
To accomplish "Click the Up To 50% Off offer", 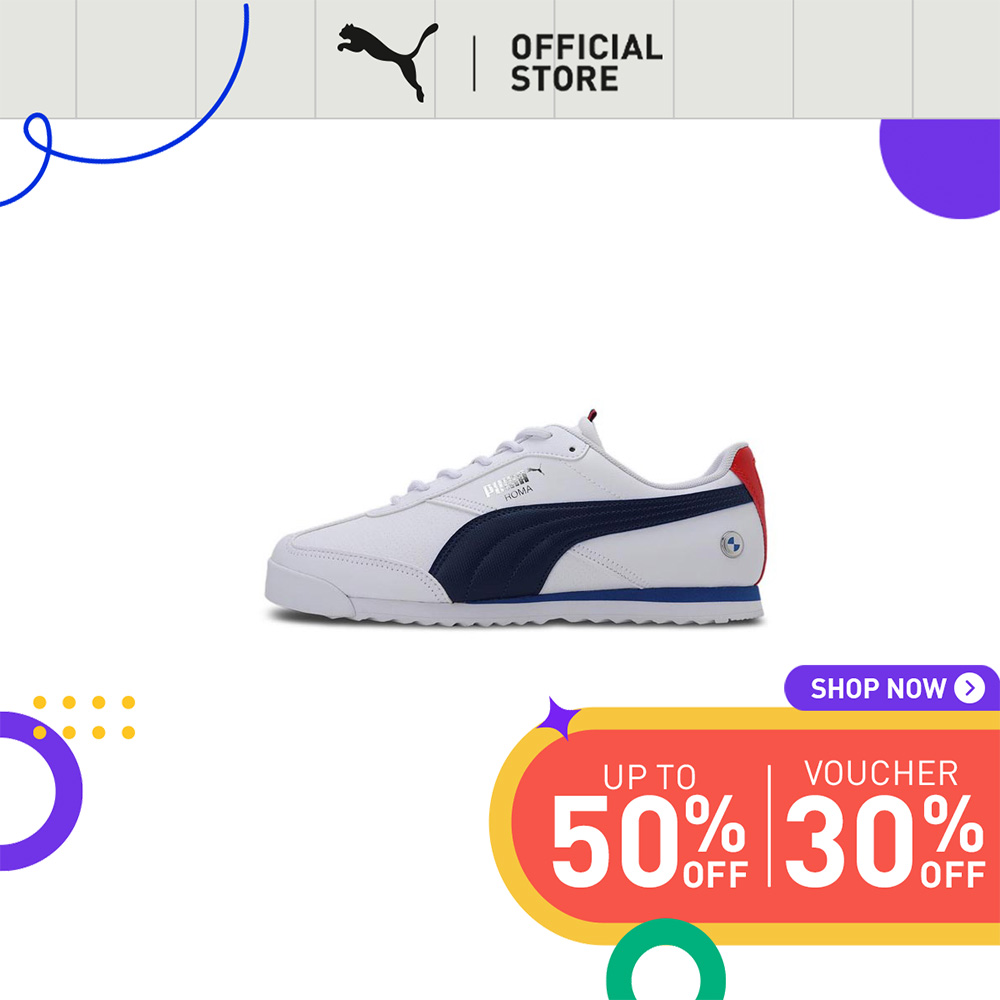I will tap(649, 825).
